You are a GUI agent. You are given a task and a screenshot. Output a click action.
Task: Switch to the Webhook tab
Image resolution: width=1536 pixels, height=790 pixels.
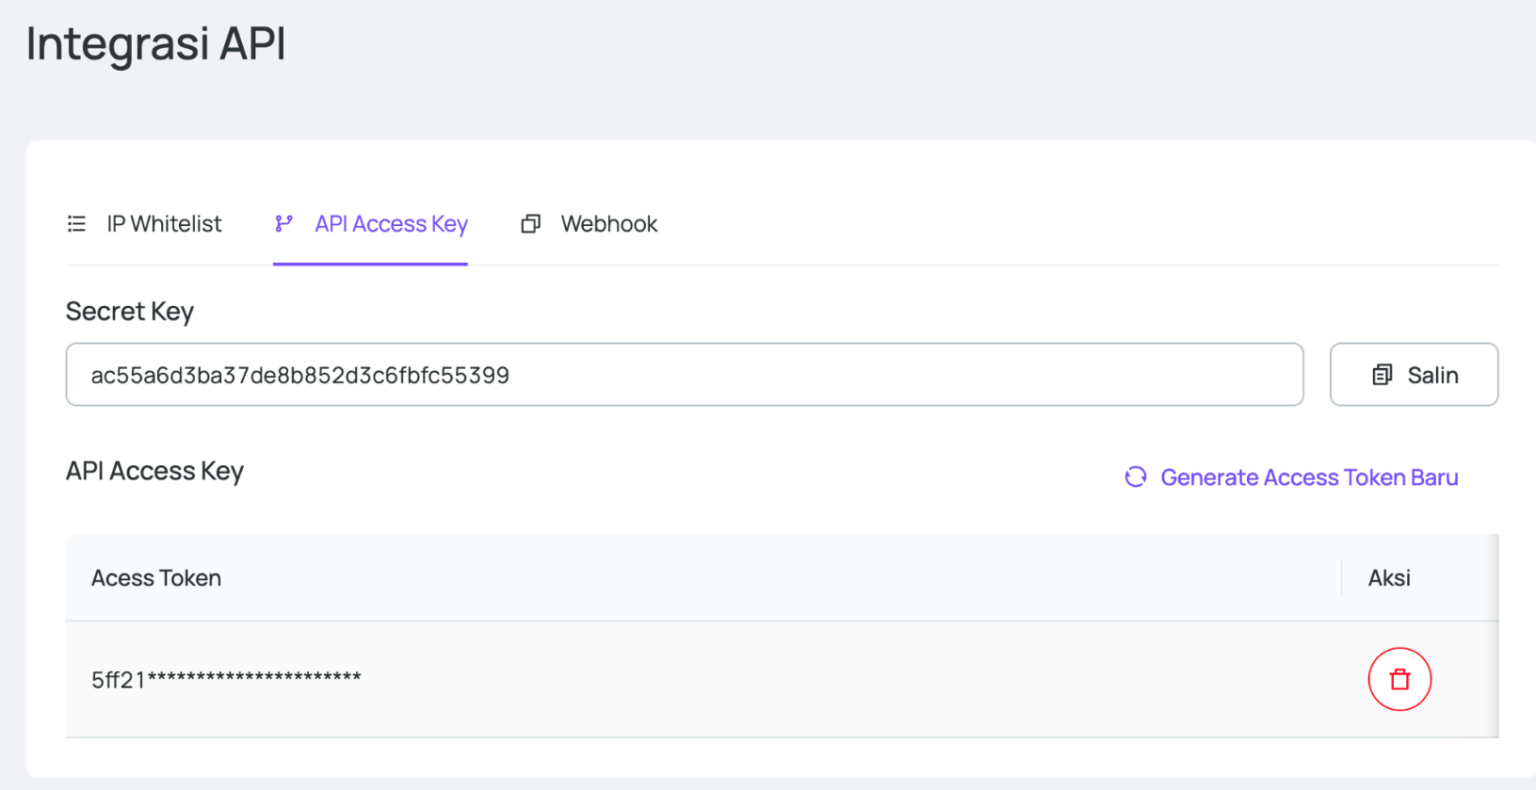pos(608,224)
